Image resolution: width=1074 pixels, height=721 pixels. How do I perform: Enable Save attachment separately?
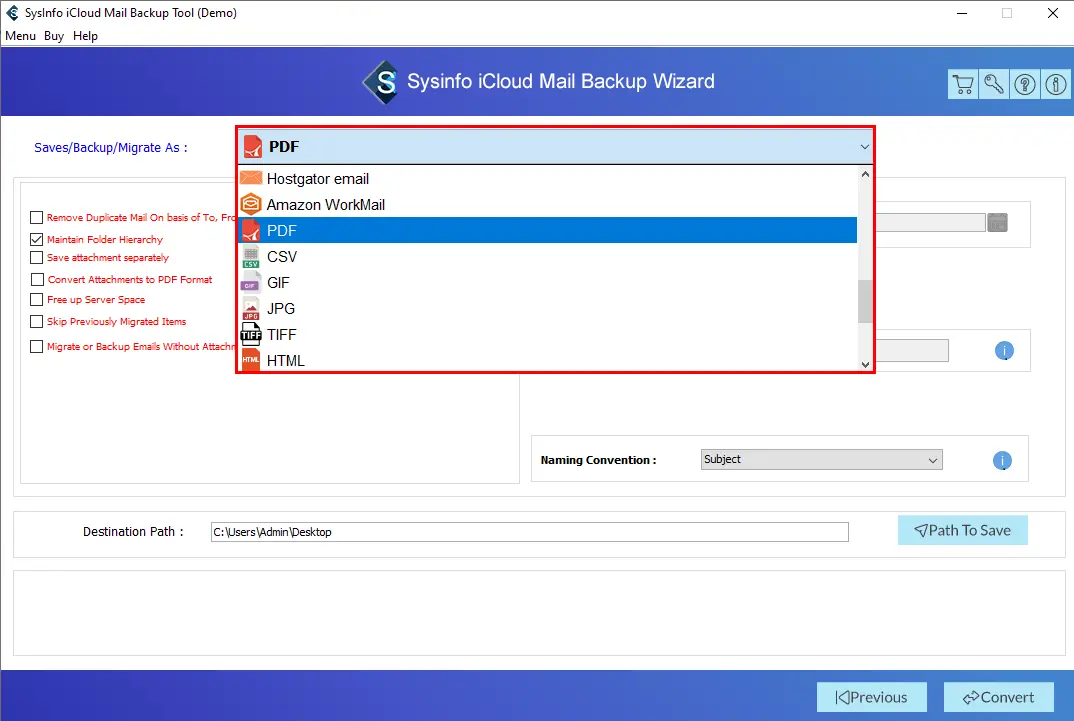(x=36, y=257)
